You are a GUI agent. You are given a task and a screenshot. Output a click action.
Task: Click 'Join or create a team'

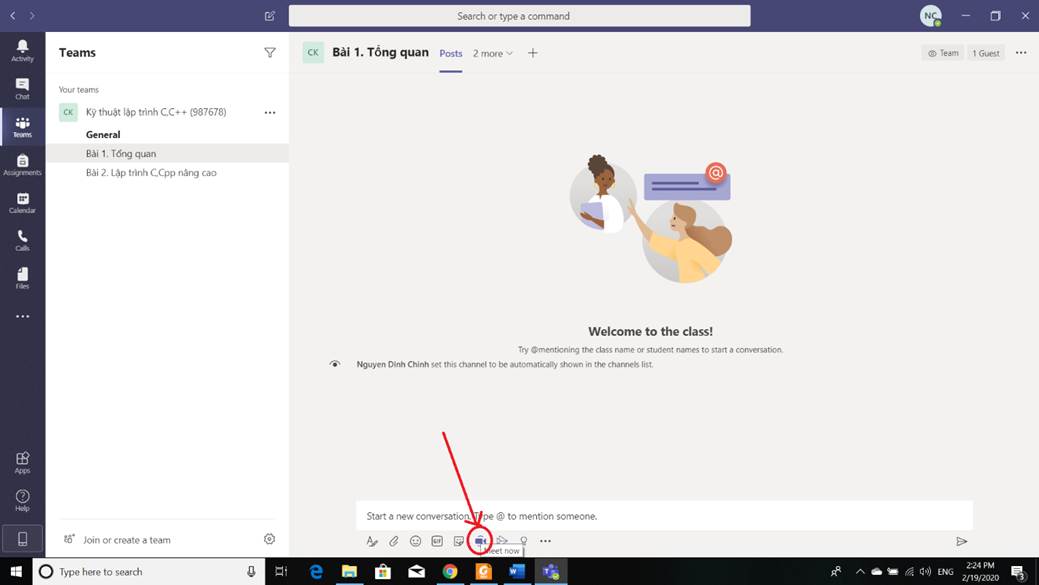click(x=126, y=540)
